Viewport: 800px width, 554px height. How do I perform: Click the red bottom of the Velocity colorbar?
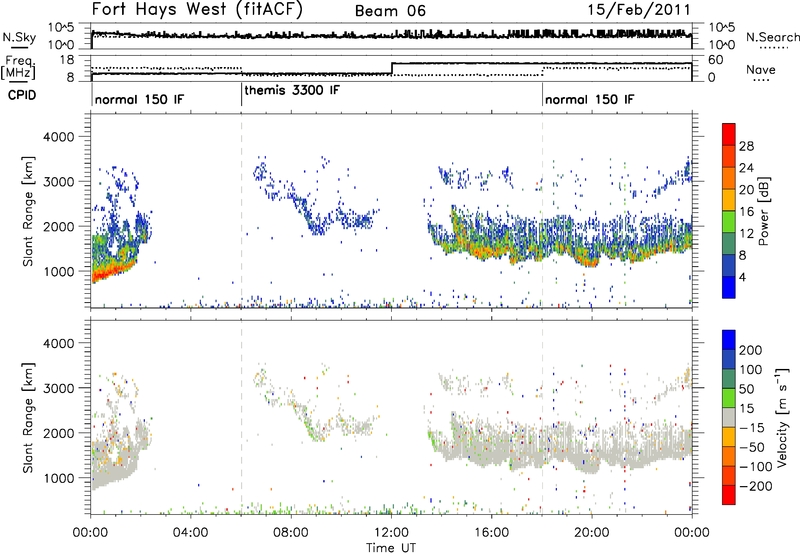click(x=729, y=495)
